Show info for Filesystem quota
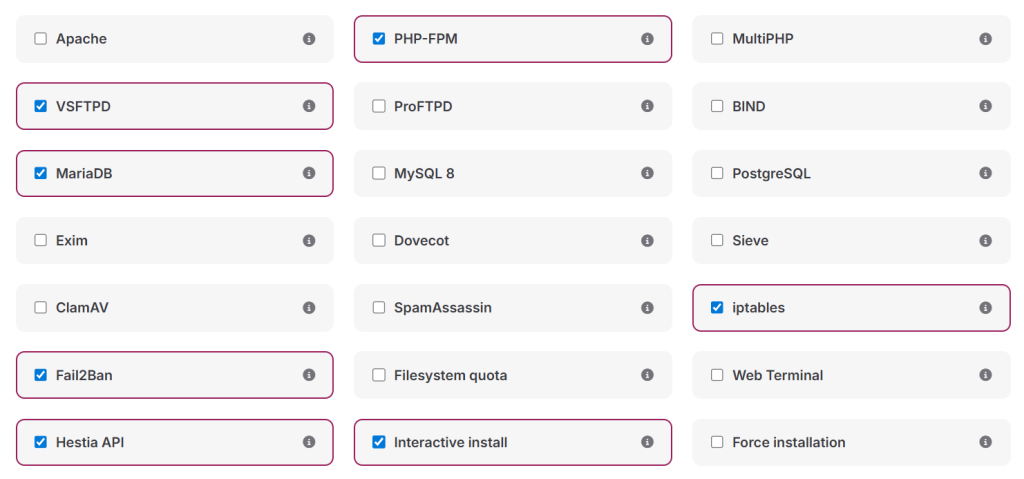1024x479 pixels. (x=647, y=375)
